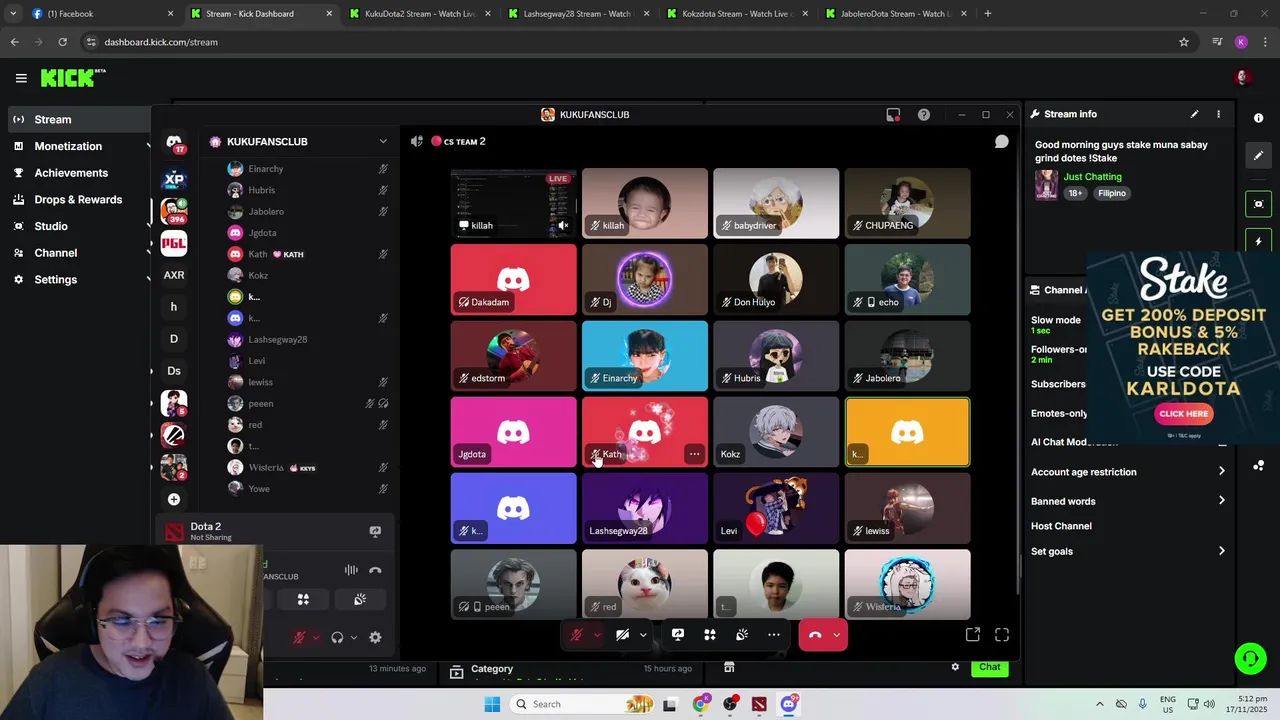Click the Filipino language tag
The width and height of the screenshot is (1280, 720).
(x=1112, y=193)
